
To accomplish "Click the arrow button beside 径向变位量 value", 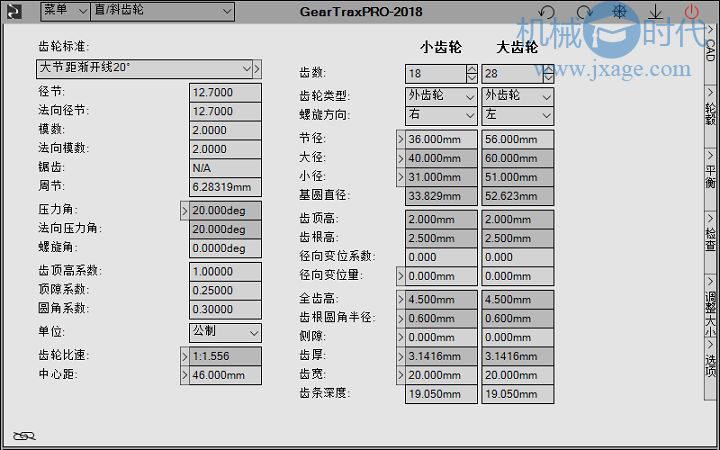I will pos(400,276).
